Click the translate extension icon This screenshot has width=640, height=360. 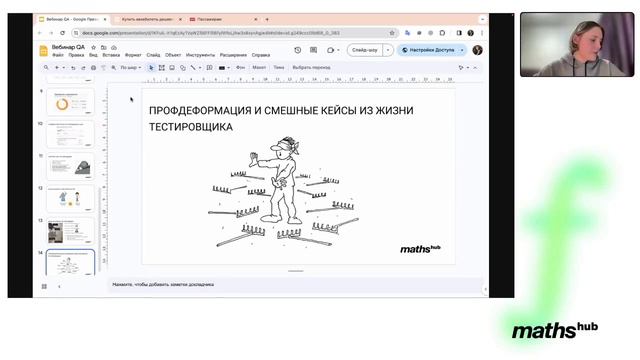click(407, 33)
